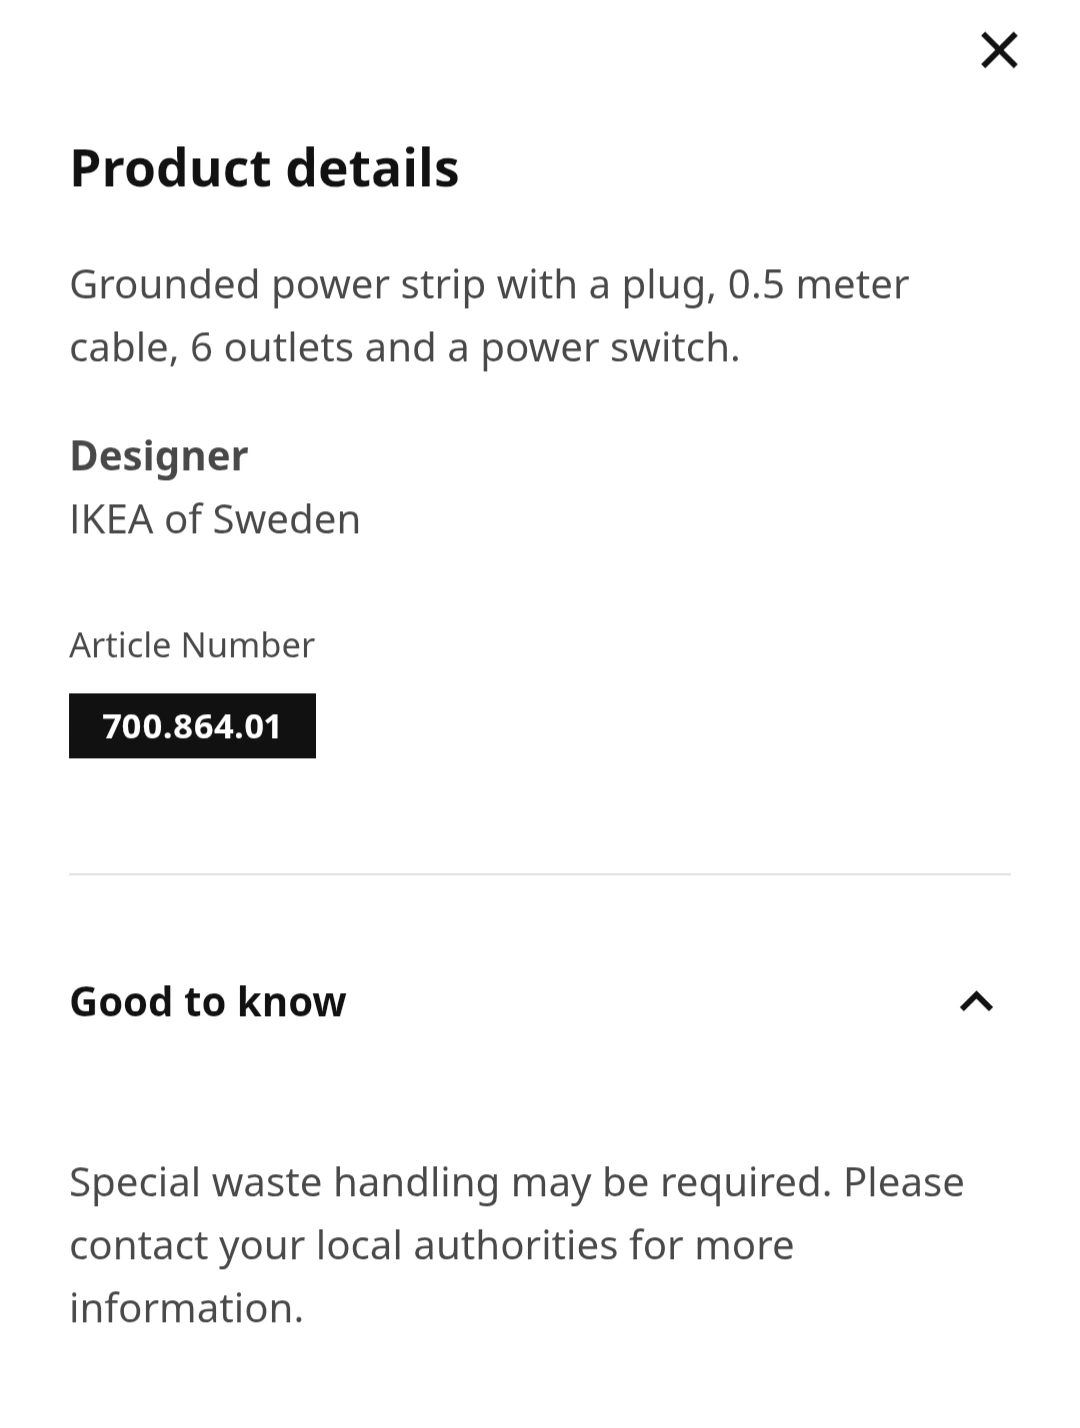Click the IKEA of Sweden text
Screen dimensions: 1080x1428
click(215, 520)
